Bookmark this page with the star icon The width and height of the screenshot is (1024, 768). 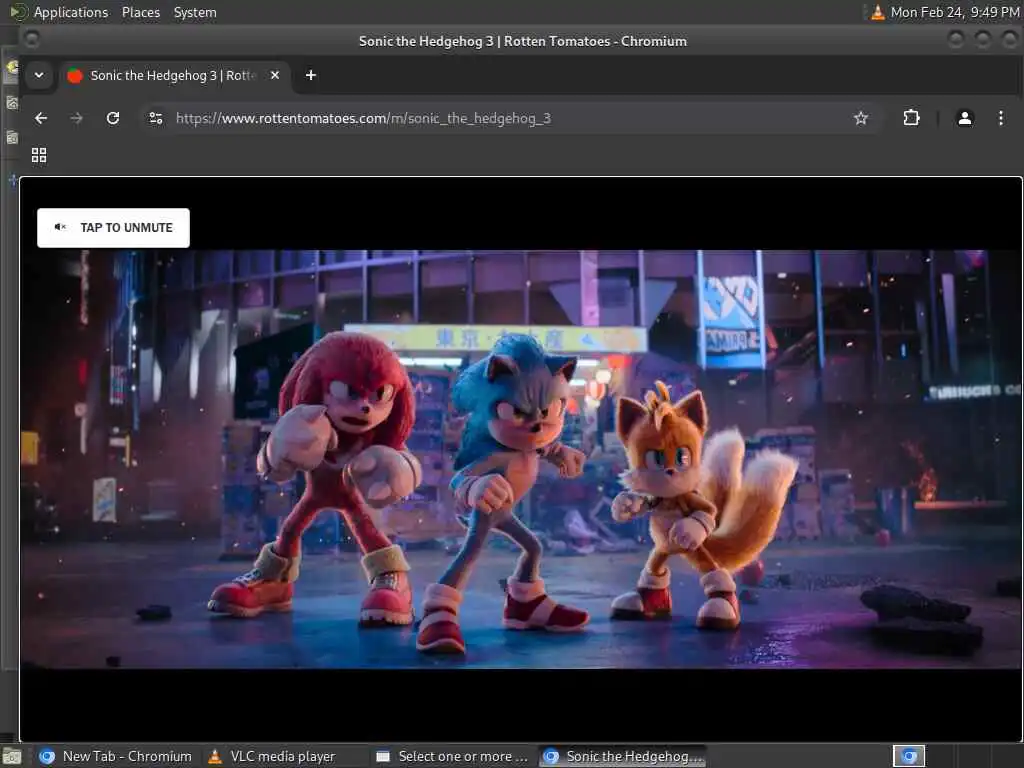861,118
